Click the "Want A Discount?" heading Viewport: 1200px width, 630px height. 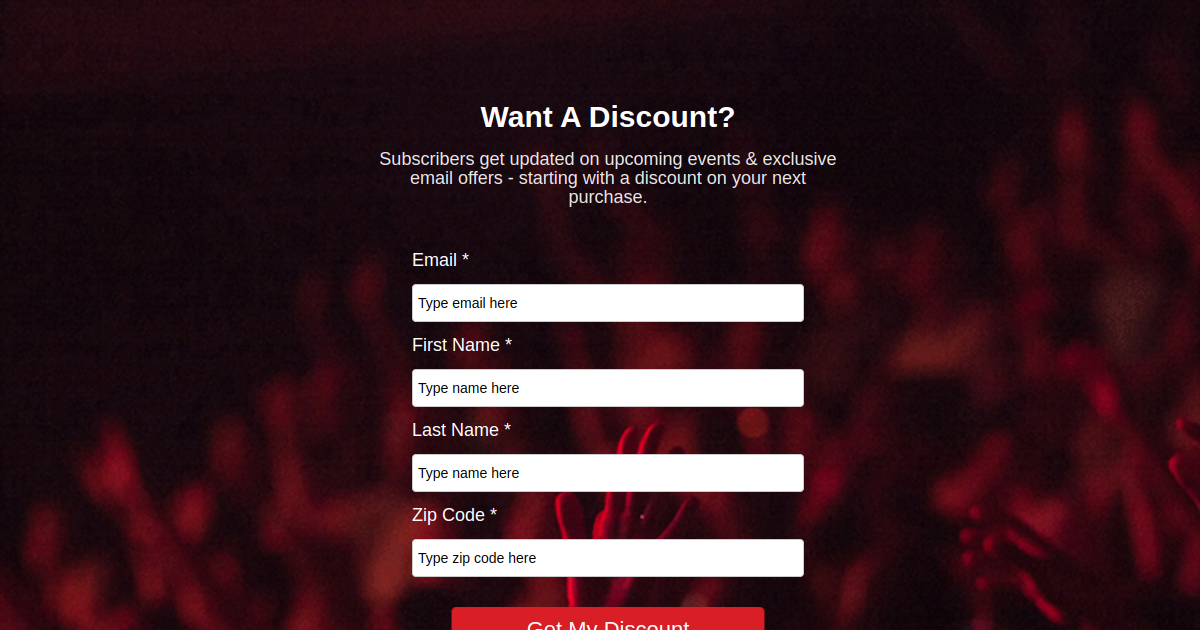tap(608, 117)
